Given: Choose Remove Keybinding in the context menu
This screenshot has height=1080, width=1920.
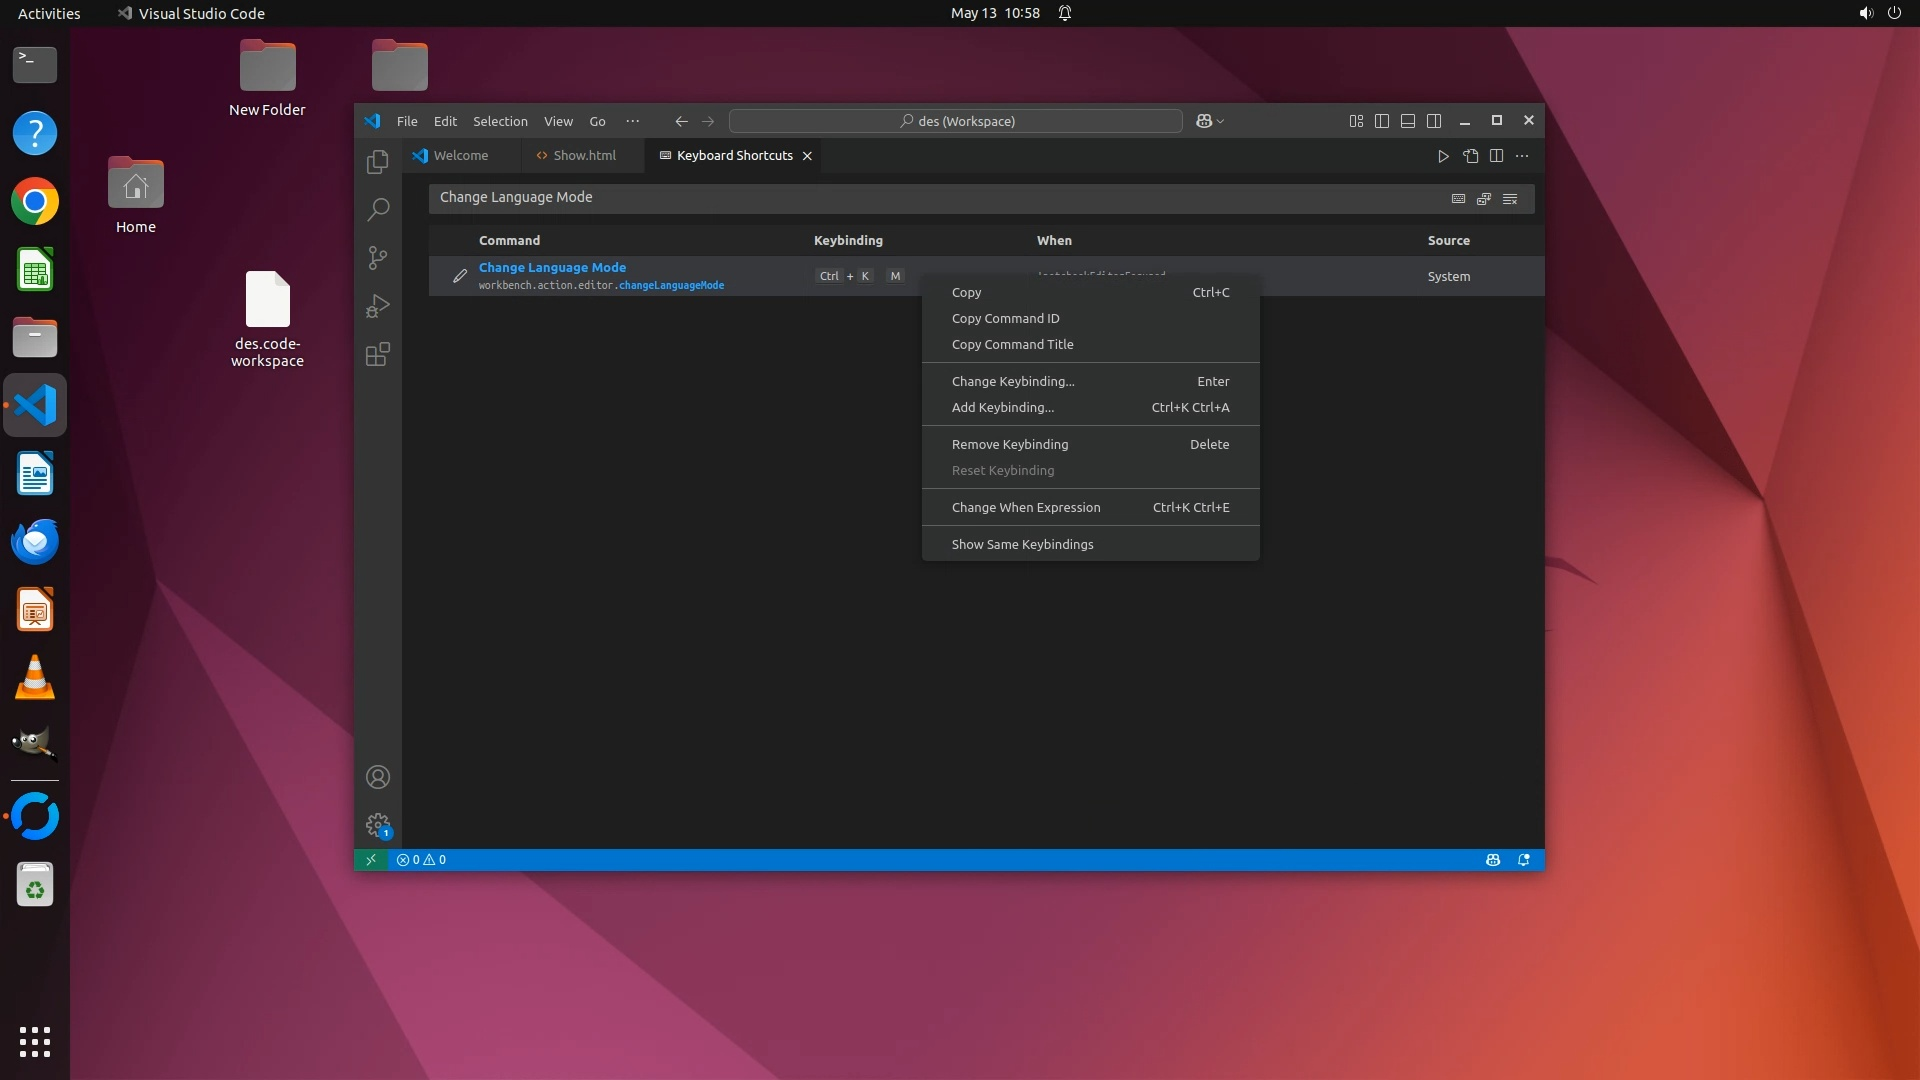Looking at the screenshot, I should 1009,444.
